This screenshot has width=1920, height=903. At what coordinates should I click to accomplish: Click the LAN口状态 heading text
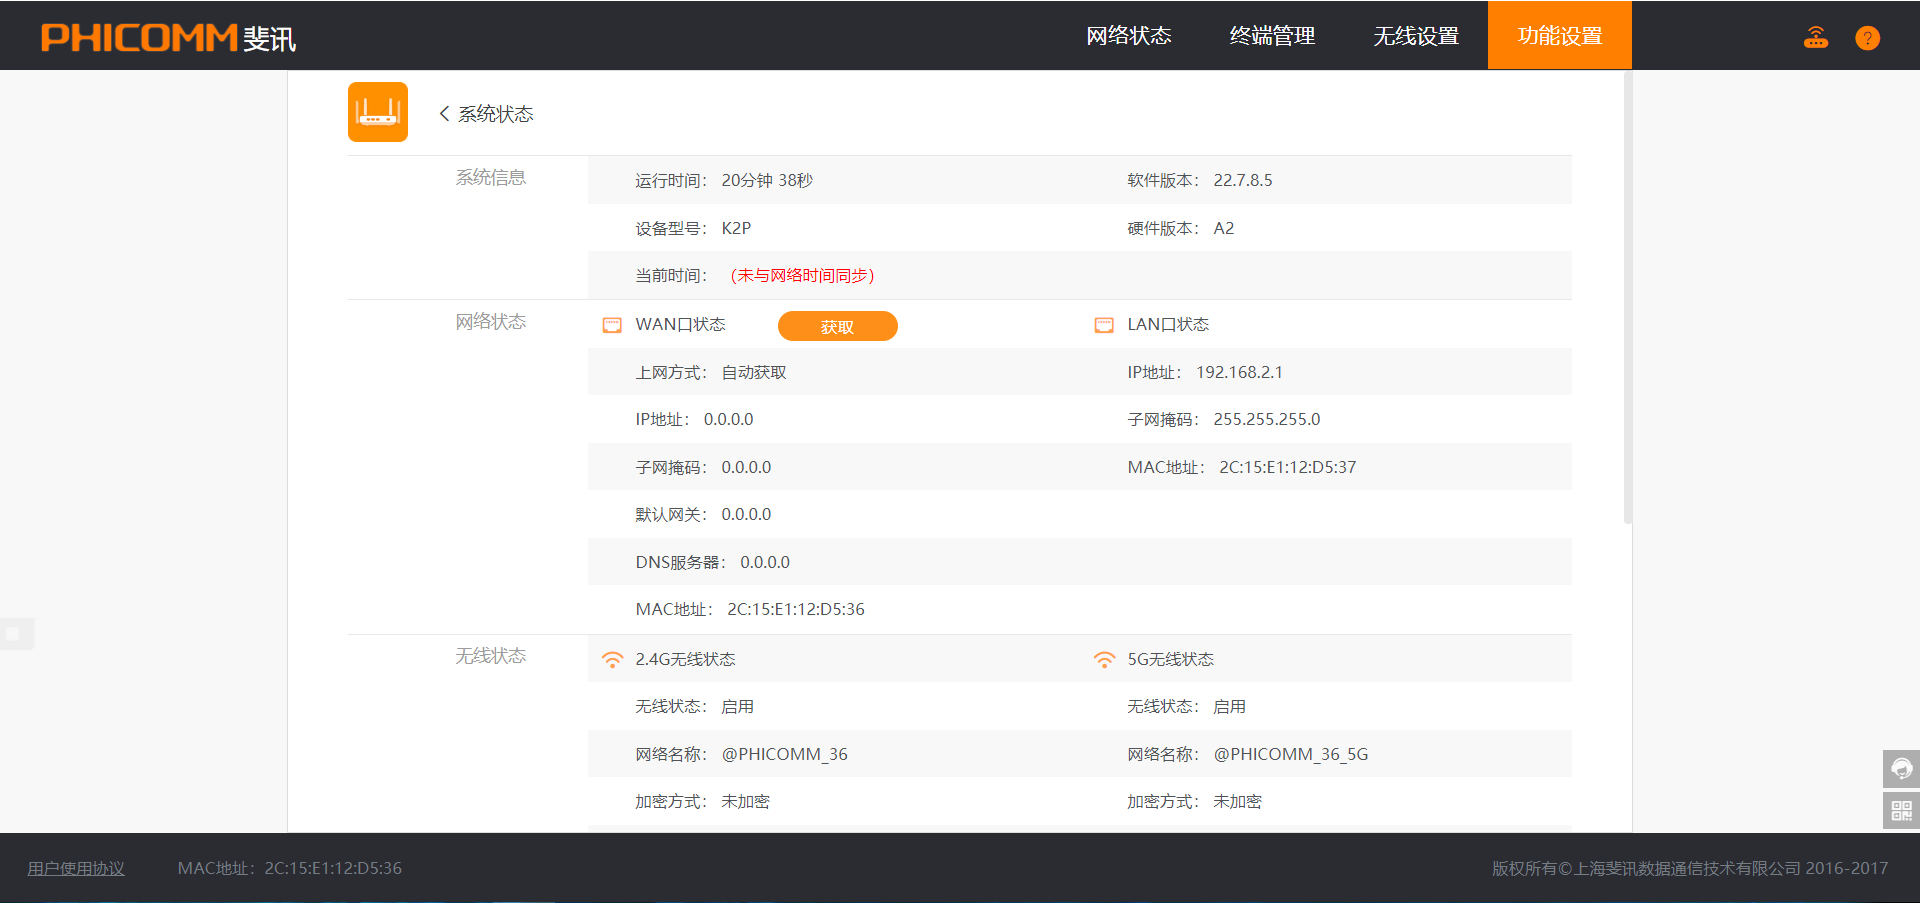1168,324
